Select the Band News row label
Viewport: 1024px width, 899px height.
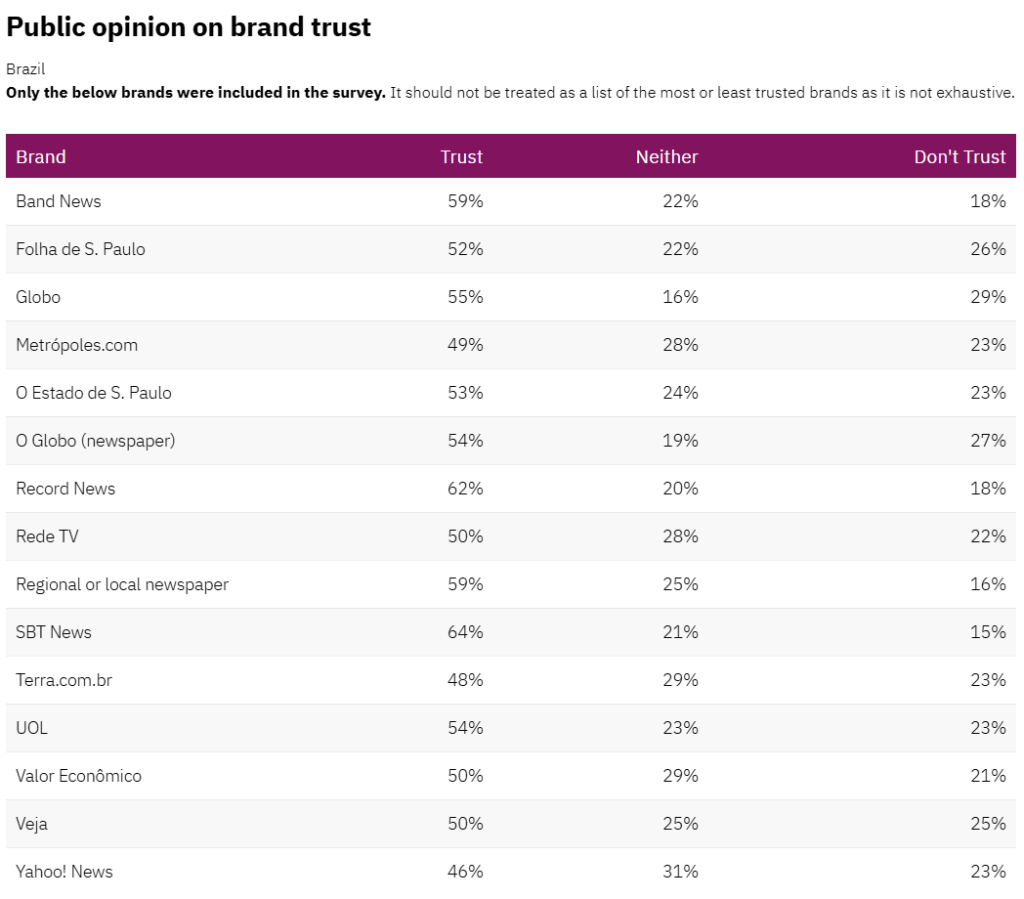point(58,201)
